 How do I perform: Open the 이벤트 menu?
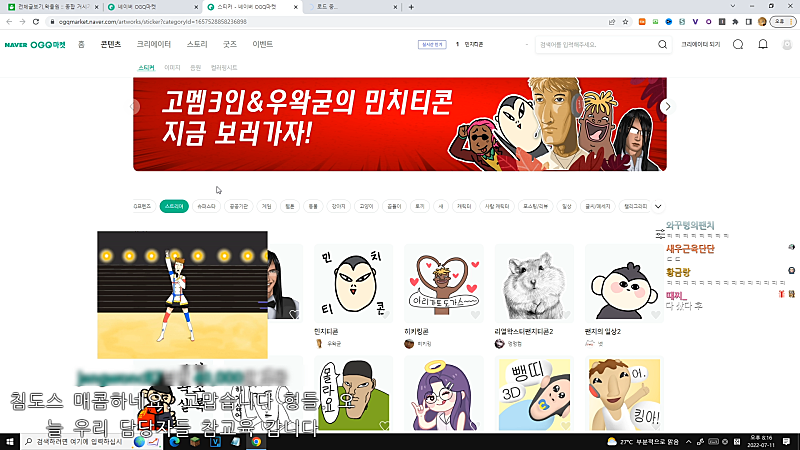click(262, 44)
